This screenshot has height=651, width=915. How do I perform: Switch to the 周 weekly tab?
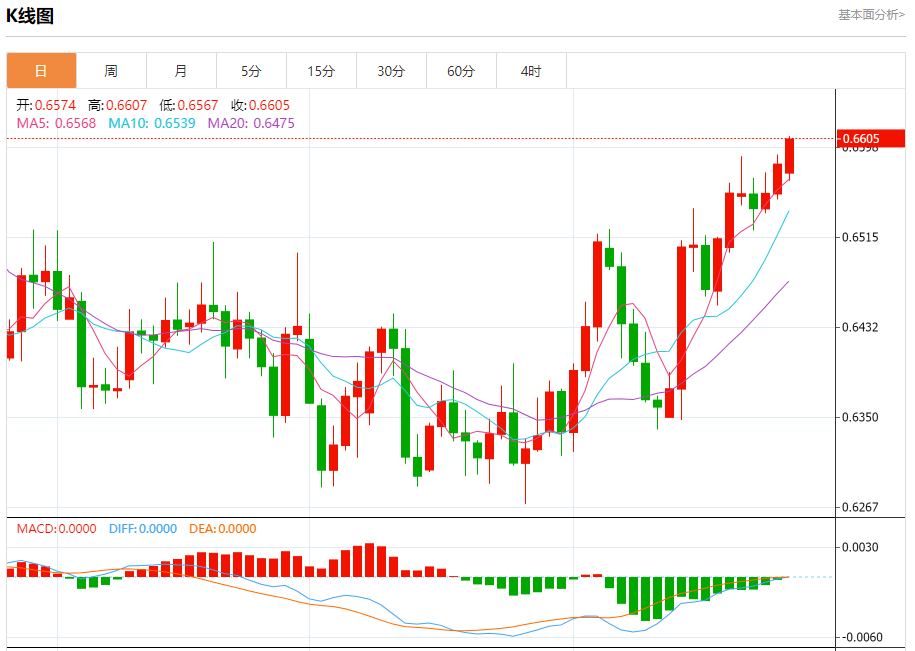(x=111, y=71)
